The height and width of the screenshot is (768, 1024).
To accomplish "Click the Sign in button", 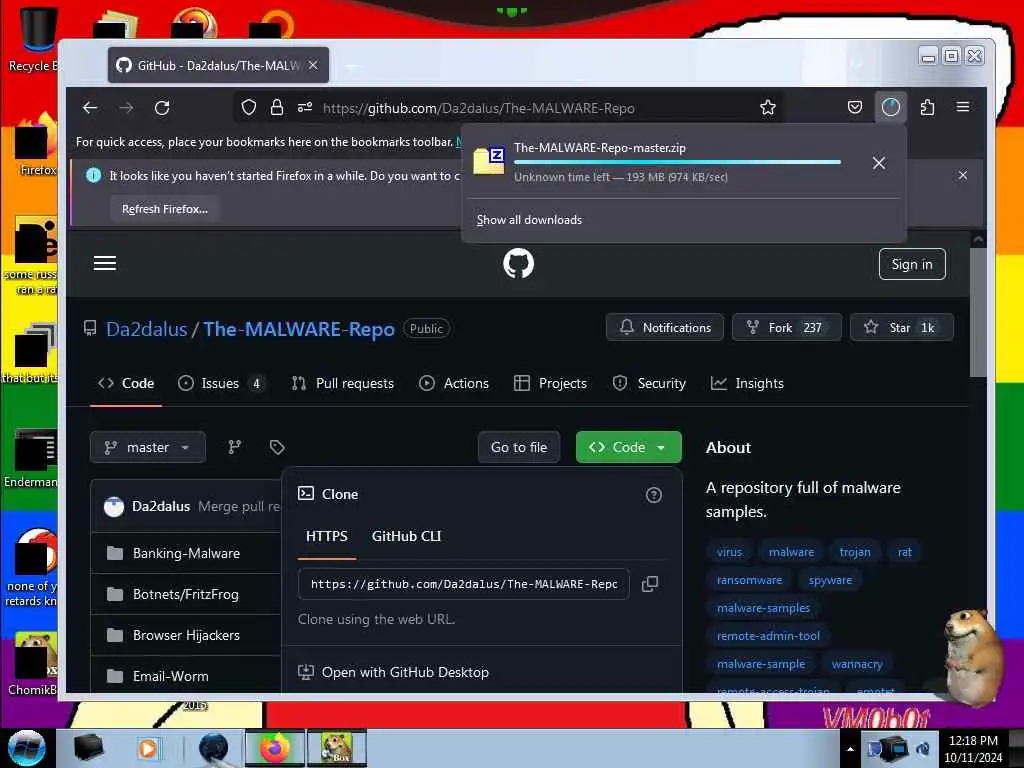I will point(912,264).
